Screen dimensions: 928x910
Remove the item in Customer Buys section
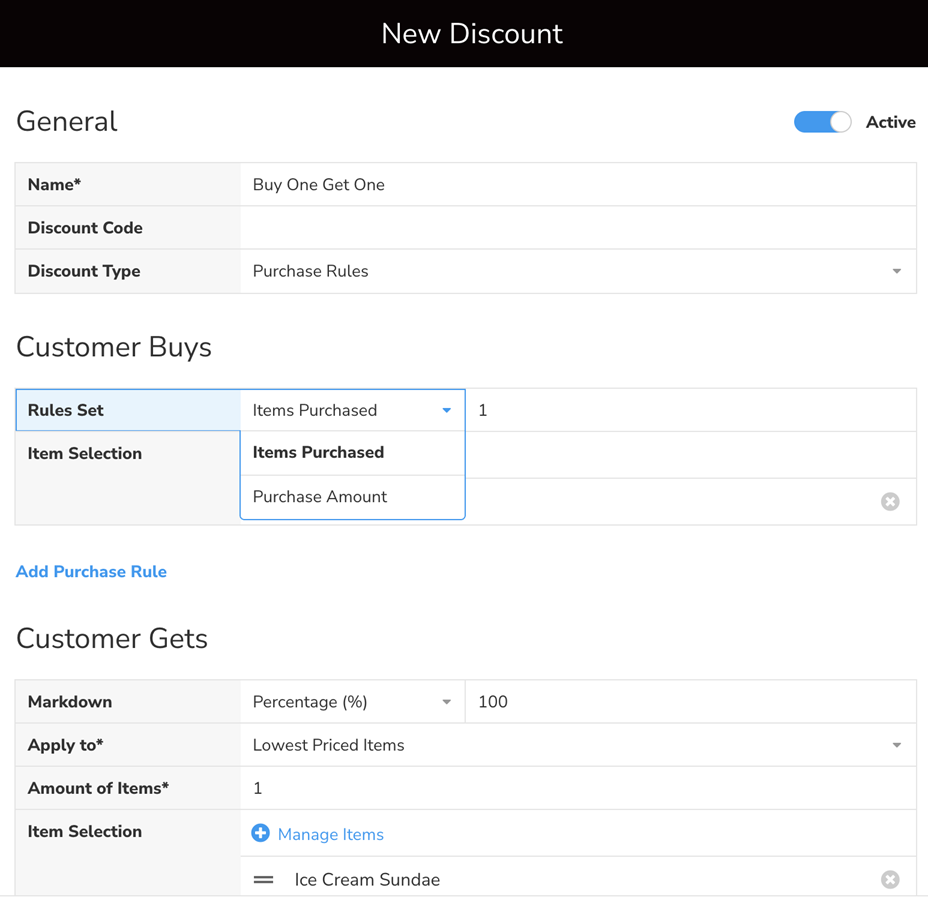[890, 502]
